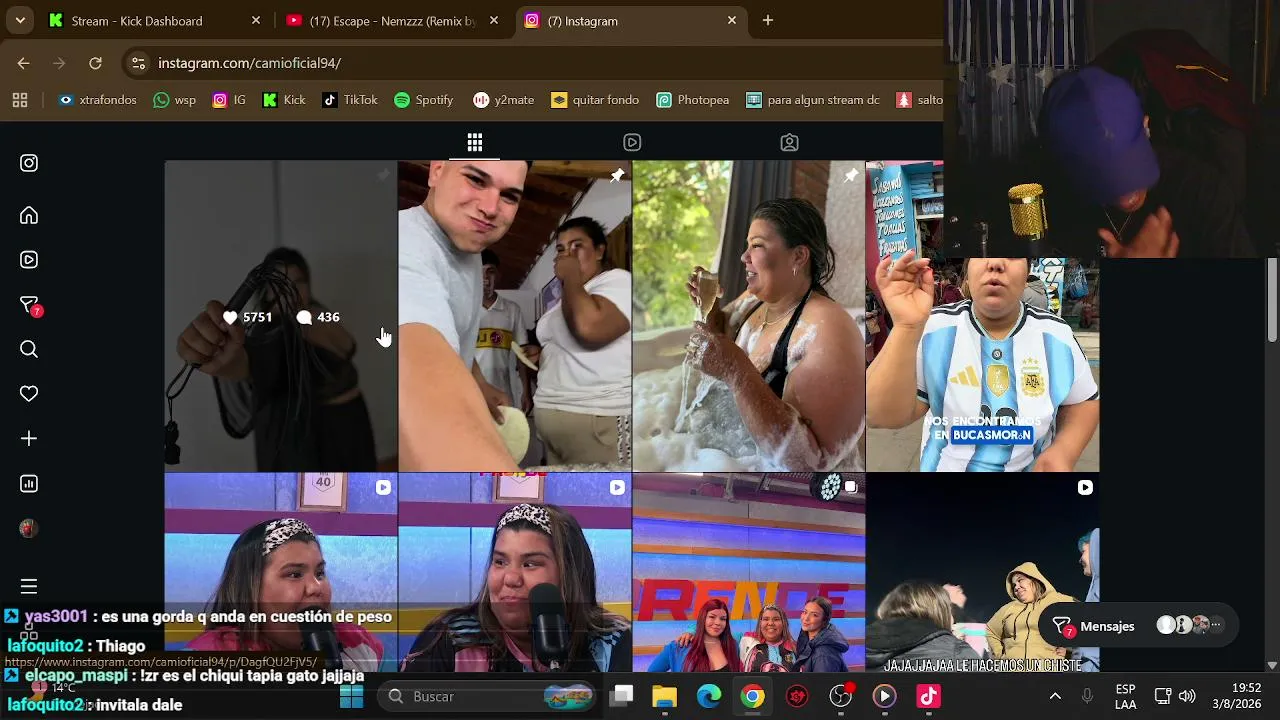This screenshot has height=720, width=1280.
Task: Switch to the profile Reels tab
Action: (x=632, y=143)
